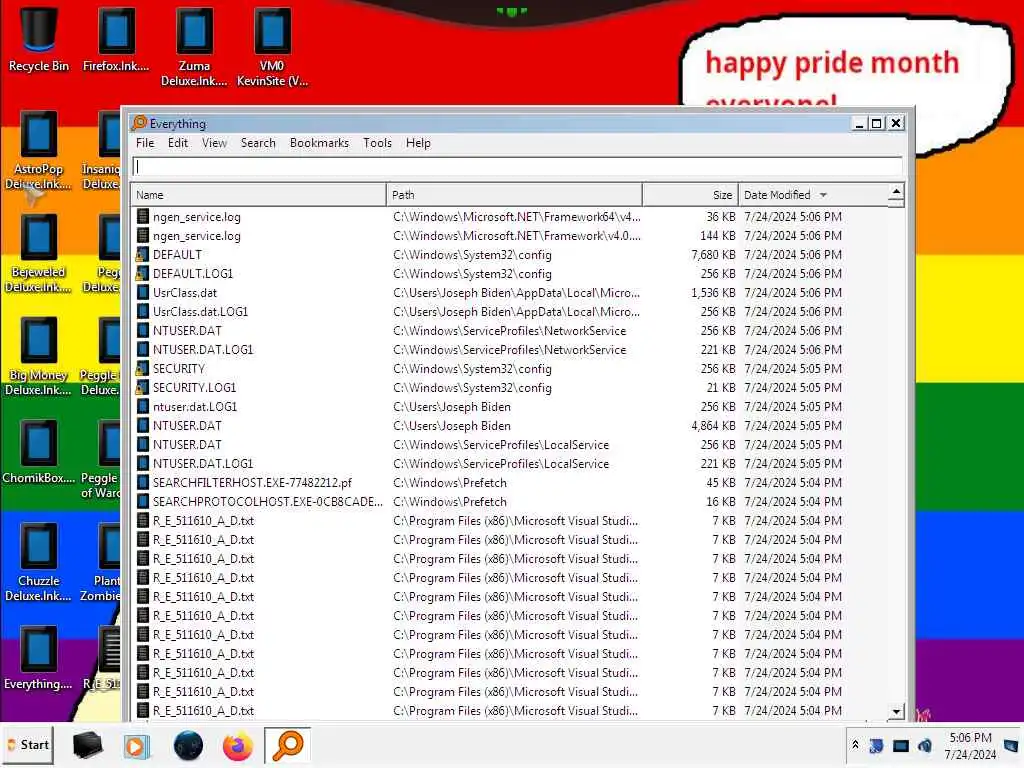The height and width of the screenshot is (768, 1024).
Task: Select the DEFAULT.LOG1 file row
Action: coord(509,274)
